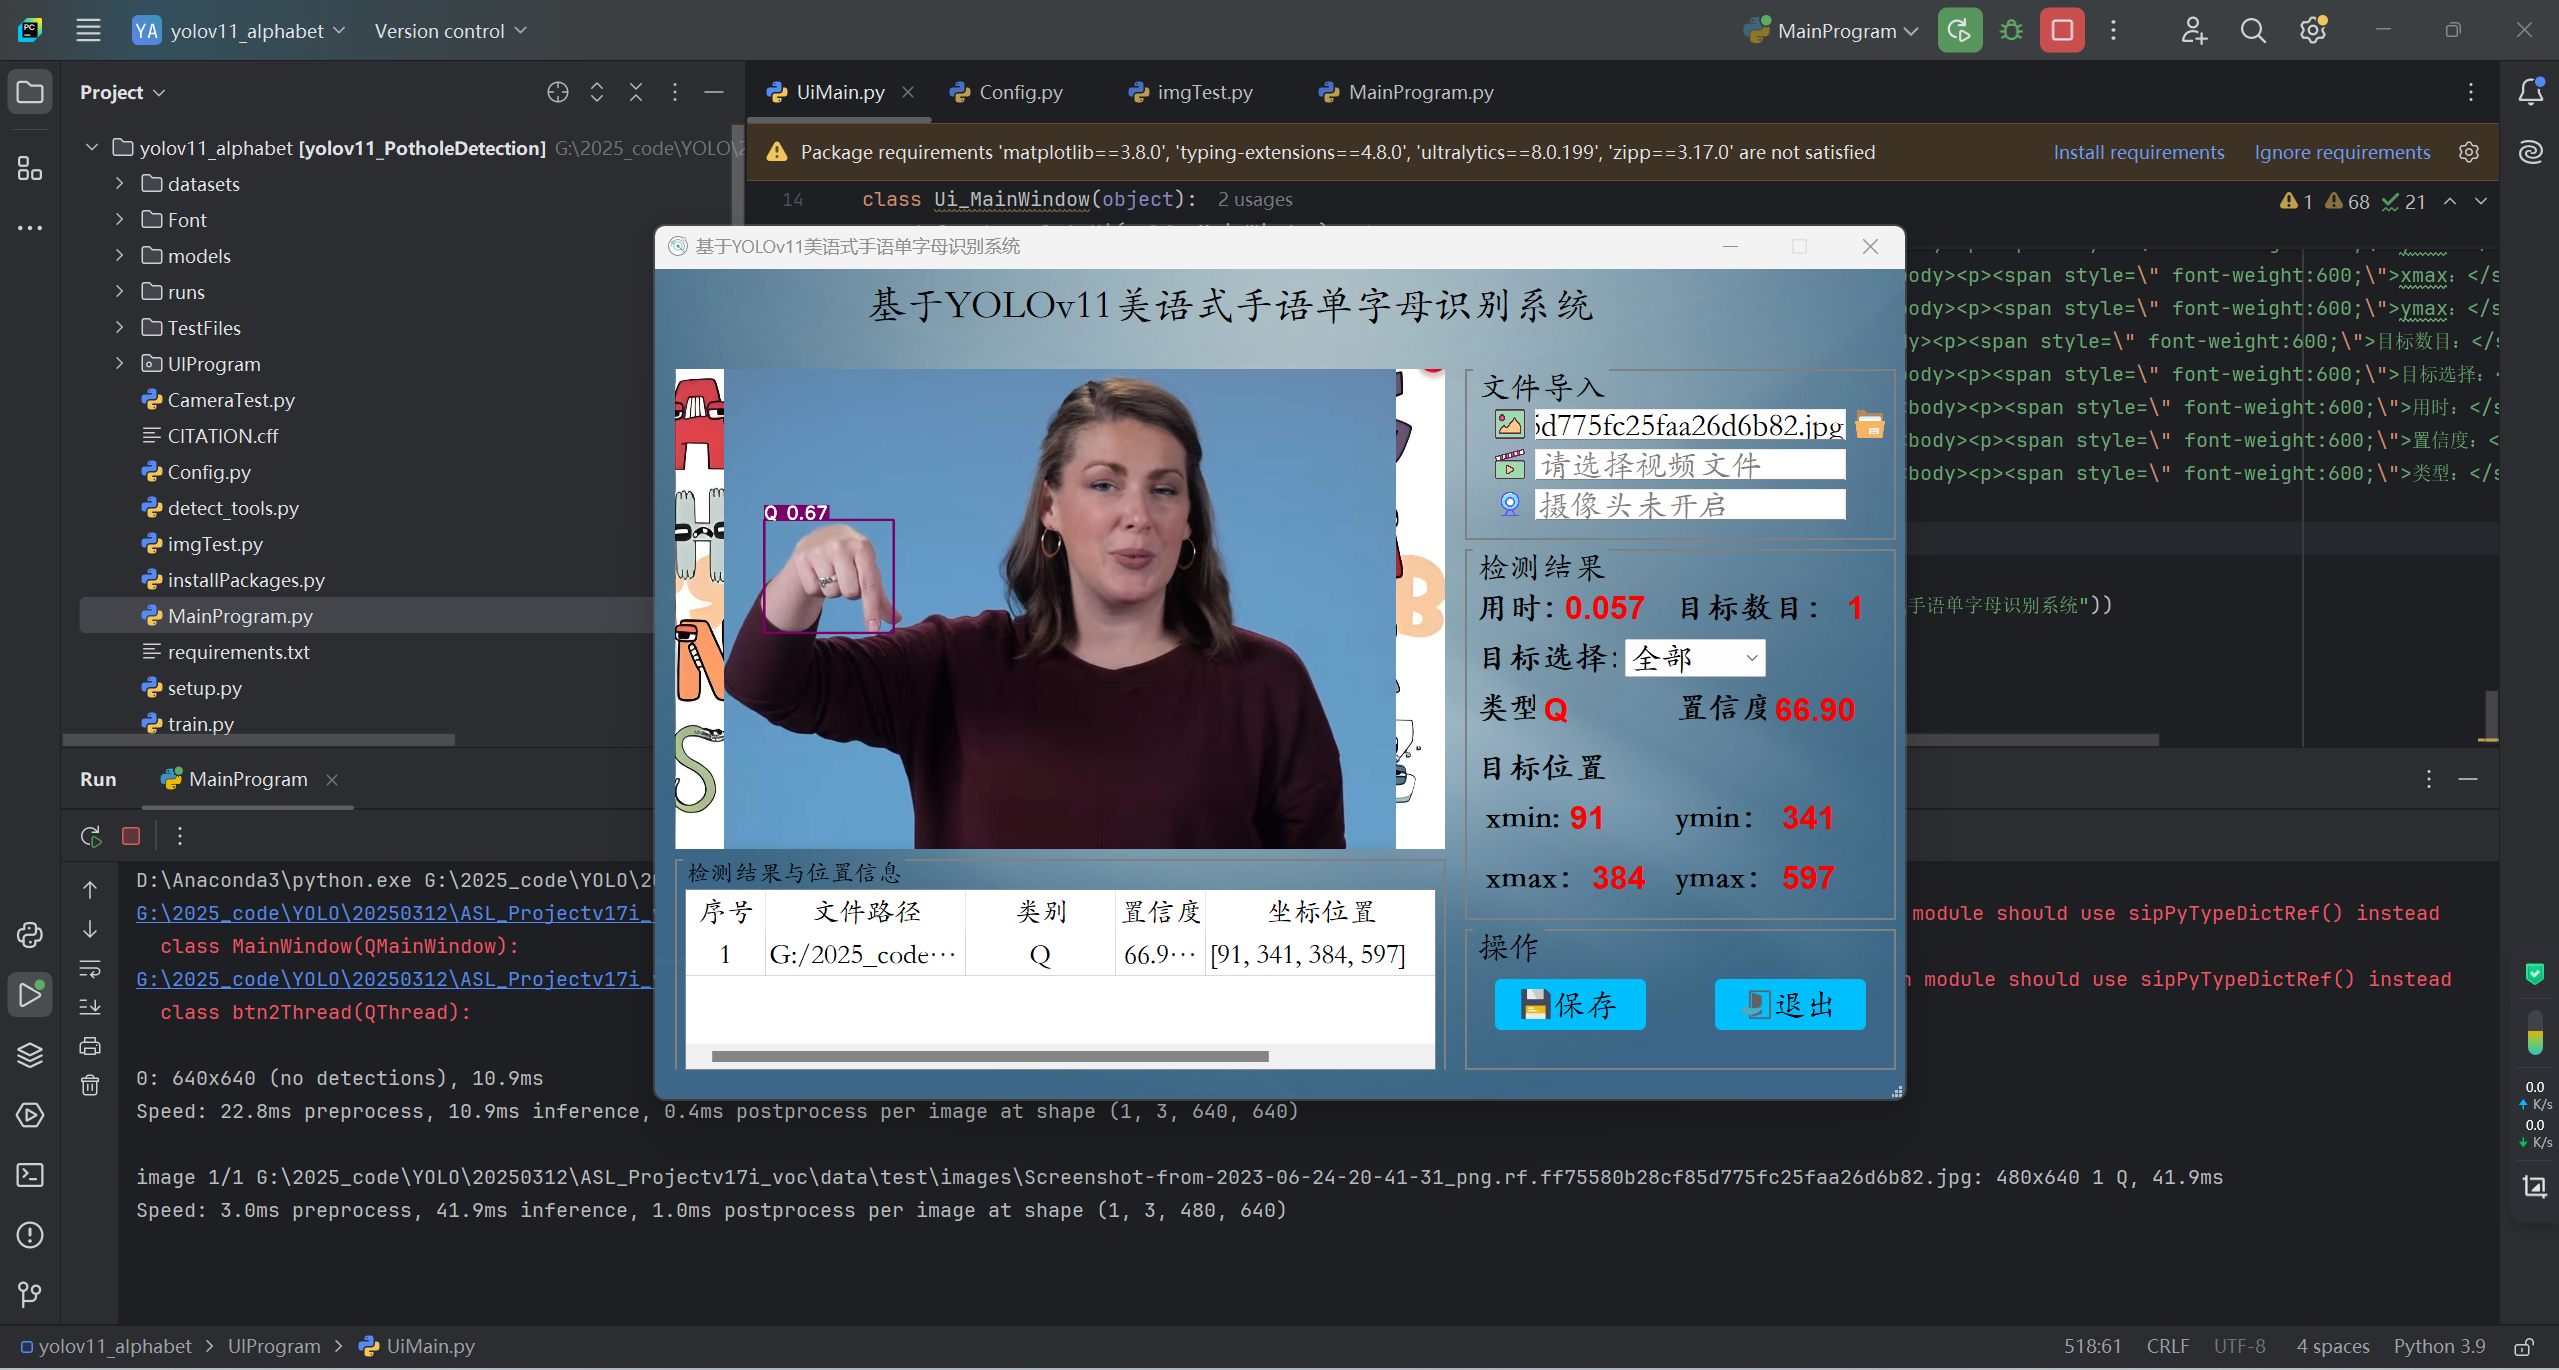Print console output icon
This screenshot has width=2559, height=1370.
90,1046
